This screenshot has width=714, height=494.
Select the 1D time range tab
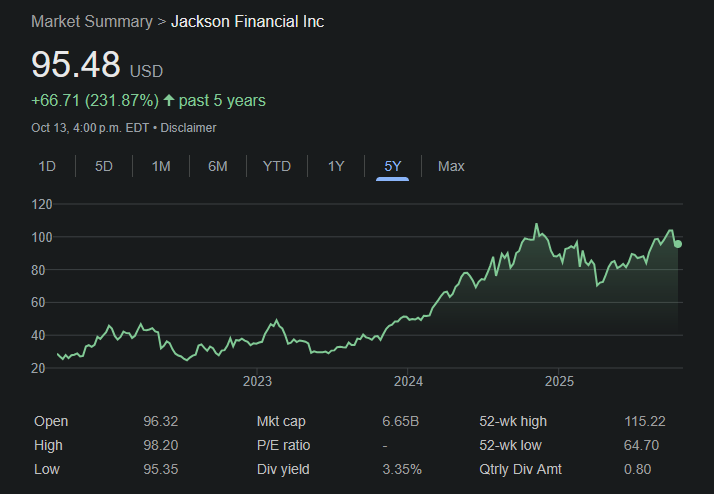coord(47,166)
